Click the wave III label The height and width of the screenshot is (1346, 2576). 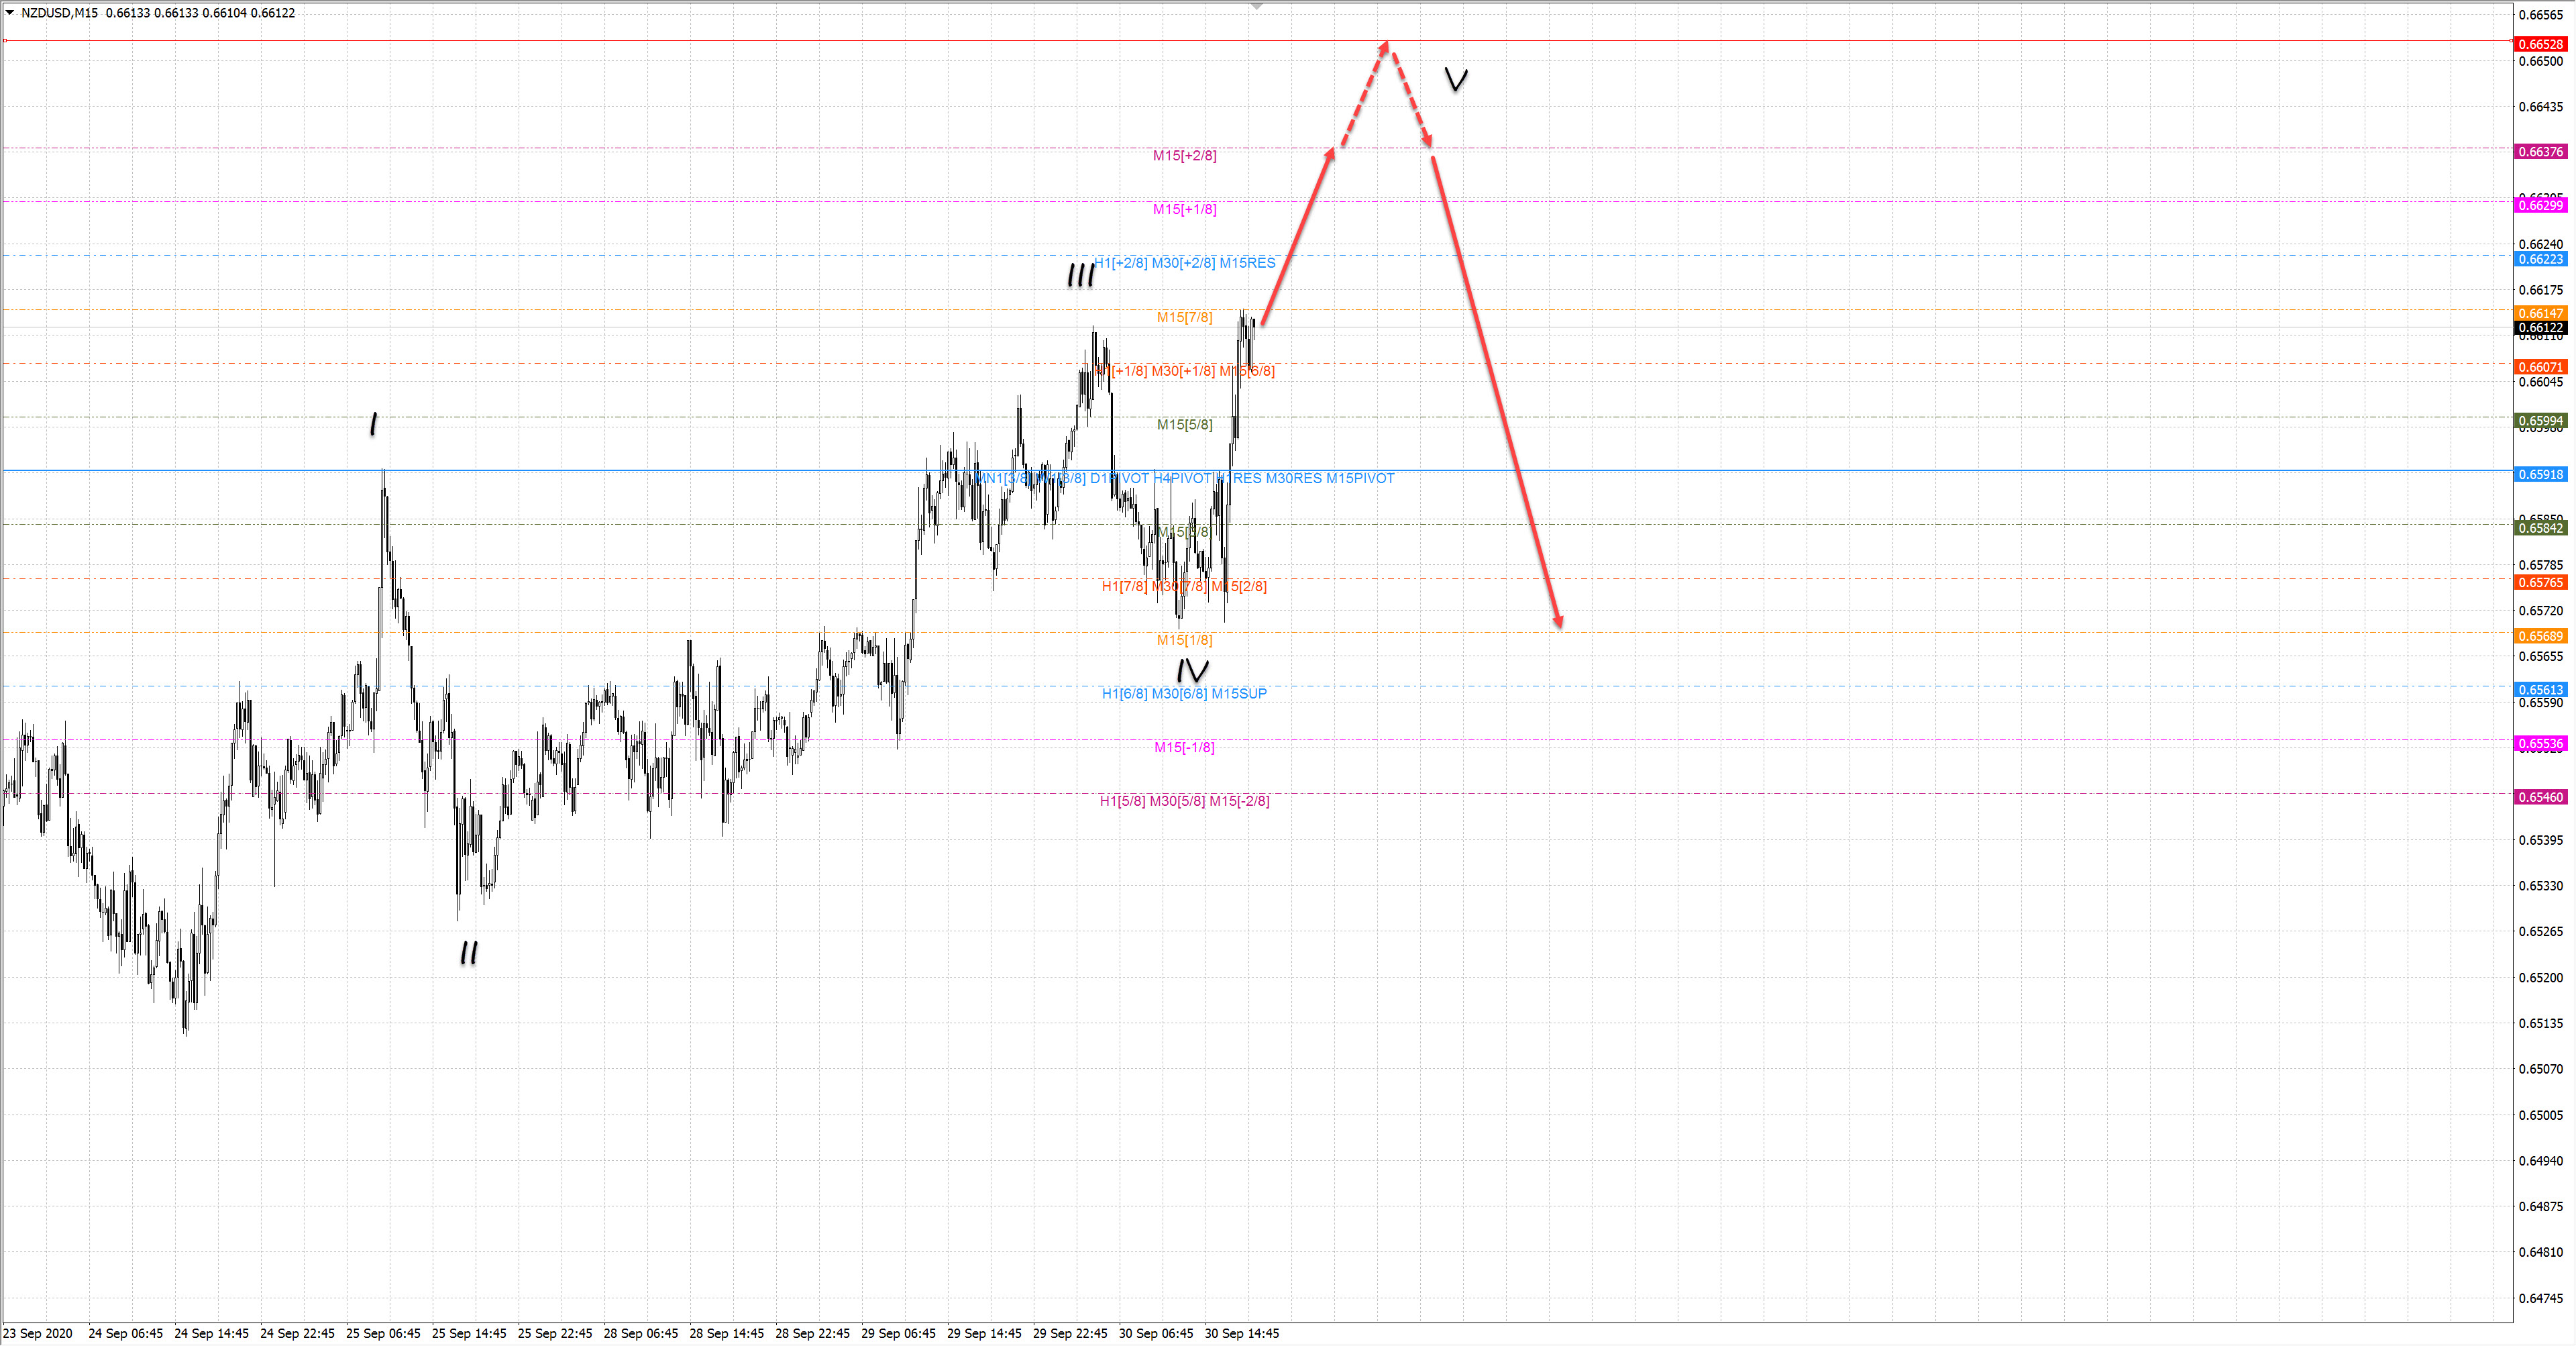pyautogui.click(x=1080, y=275)
